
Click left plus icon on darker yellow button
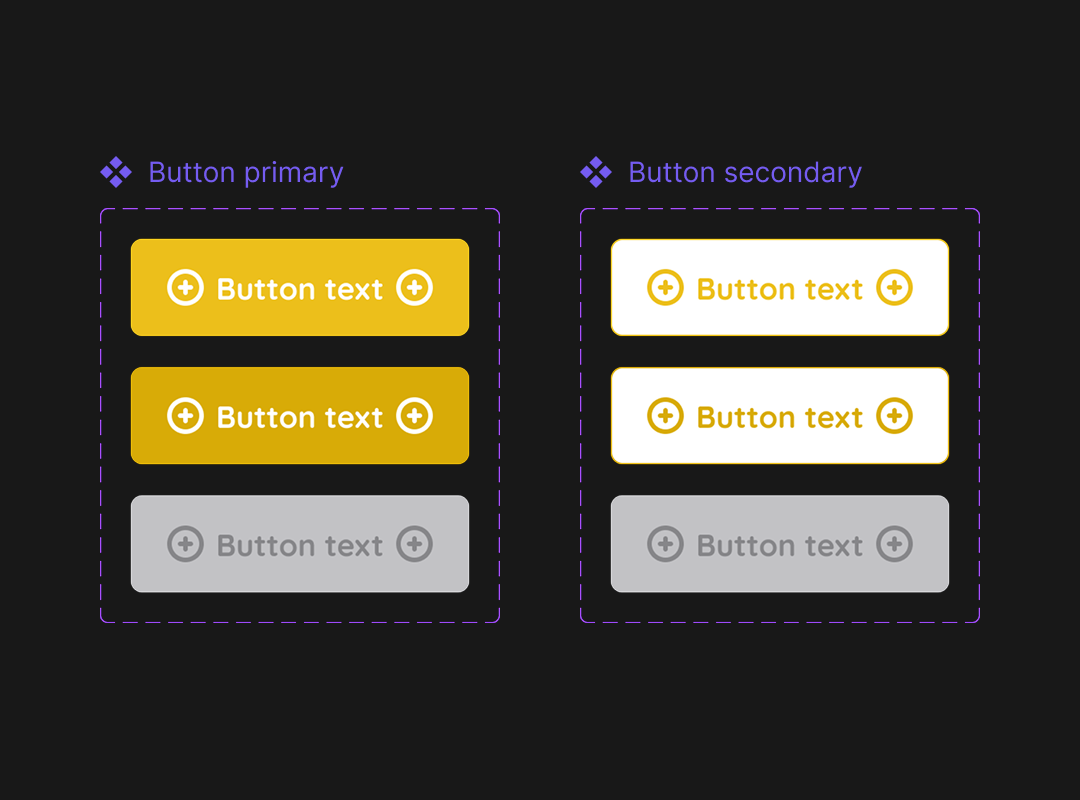tap(185, 416)
